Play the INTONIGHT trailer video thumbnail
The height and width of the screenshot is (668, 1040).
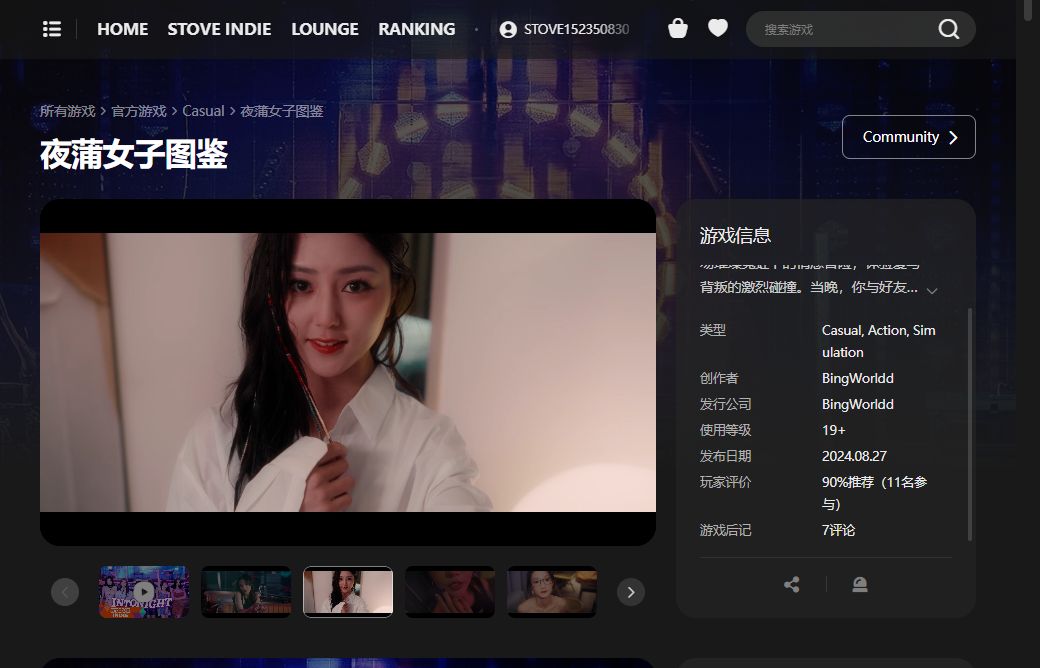(144, 592)
